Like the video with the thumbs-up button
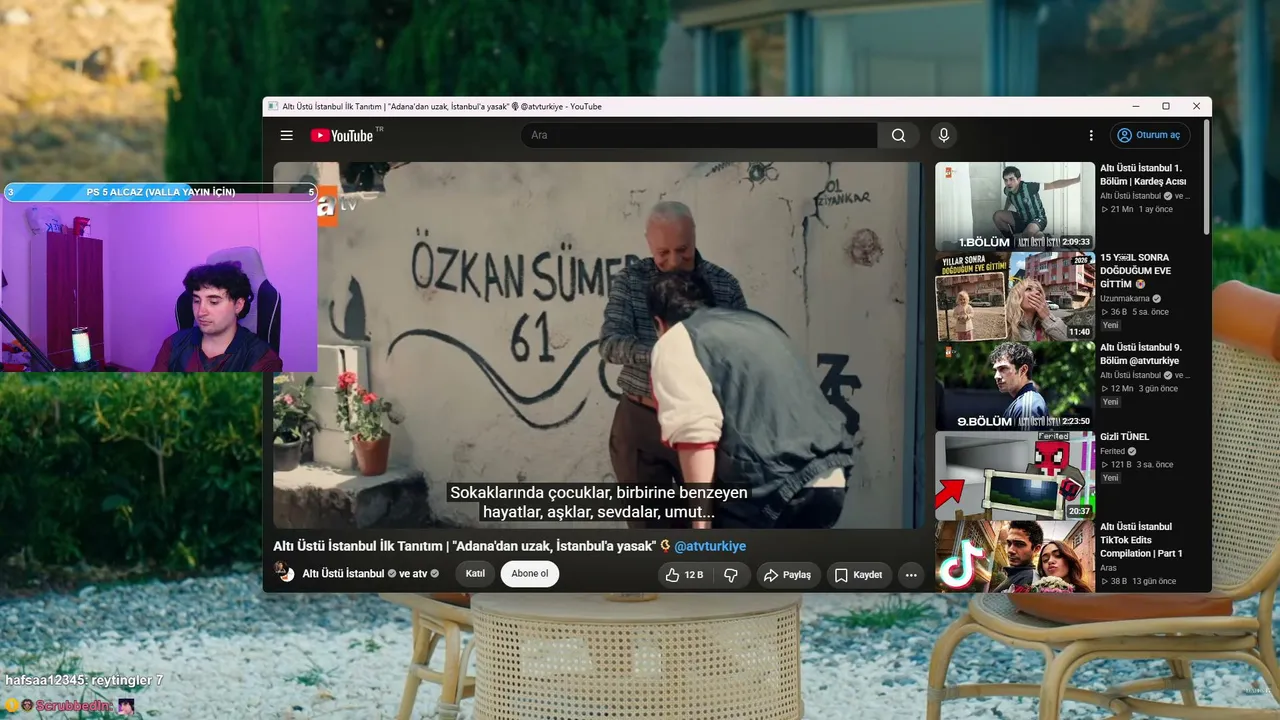 [x=685, y=575]
